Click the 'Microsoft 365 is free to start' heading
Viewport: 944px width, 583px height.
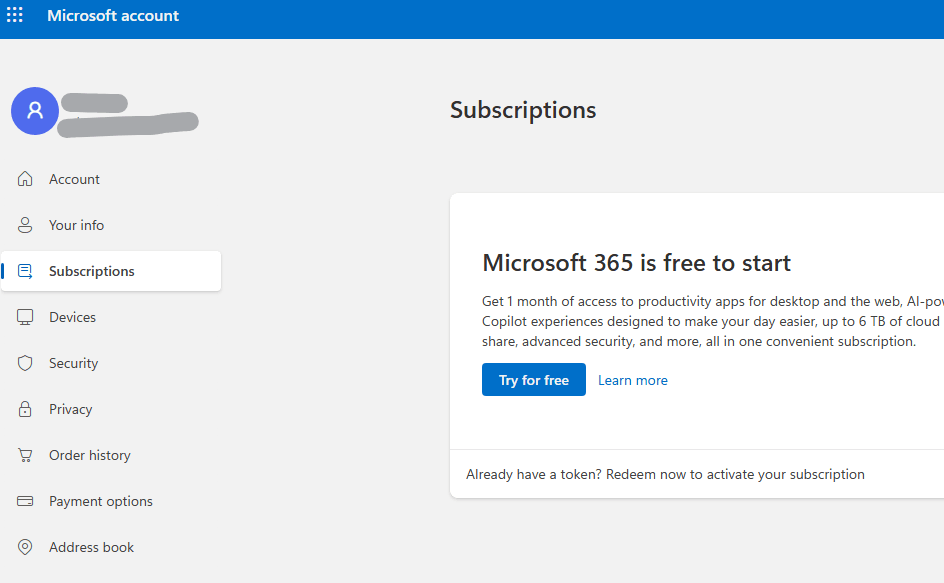tap(636, 263)
